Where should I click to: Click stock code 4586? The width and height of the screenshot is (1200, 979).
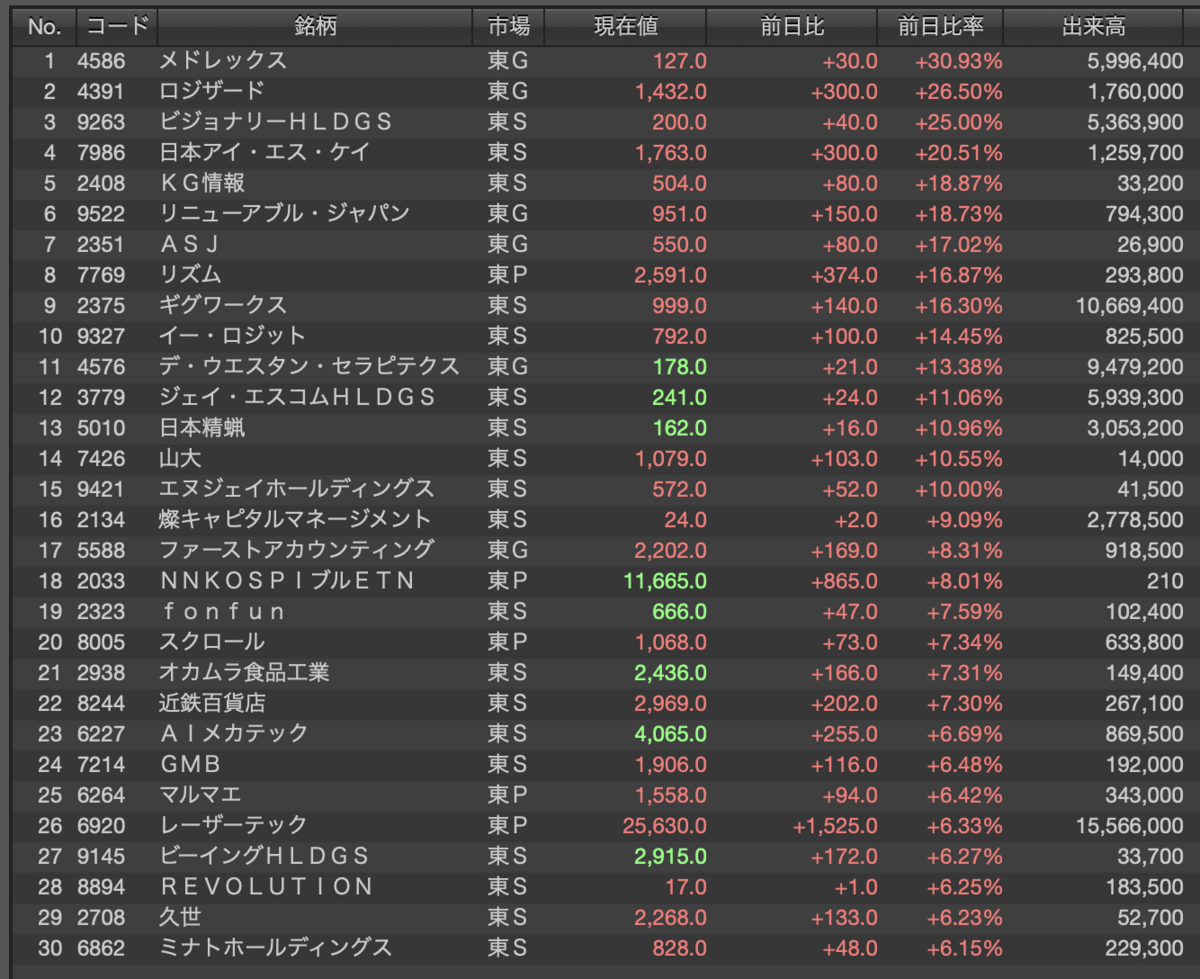coord(101,61)
